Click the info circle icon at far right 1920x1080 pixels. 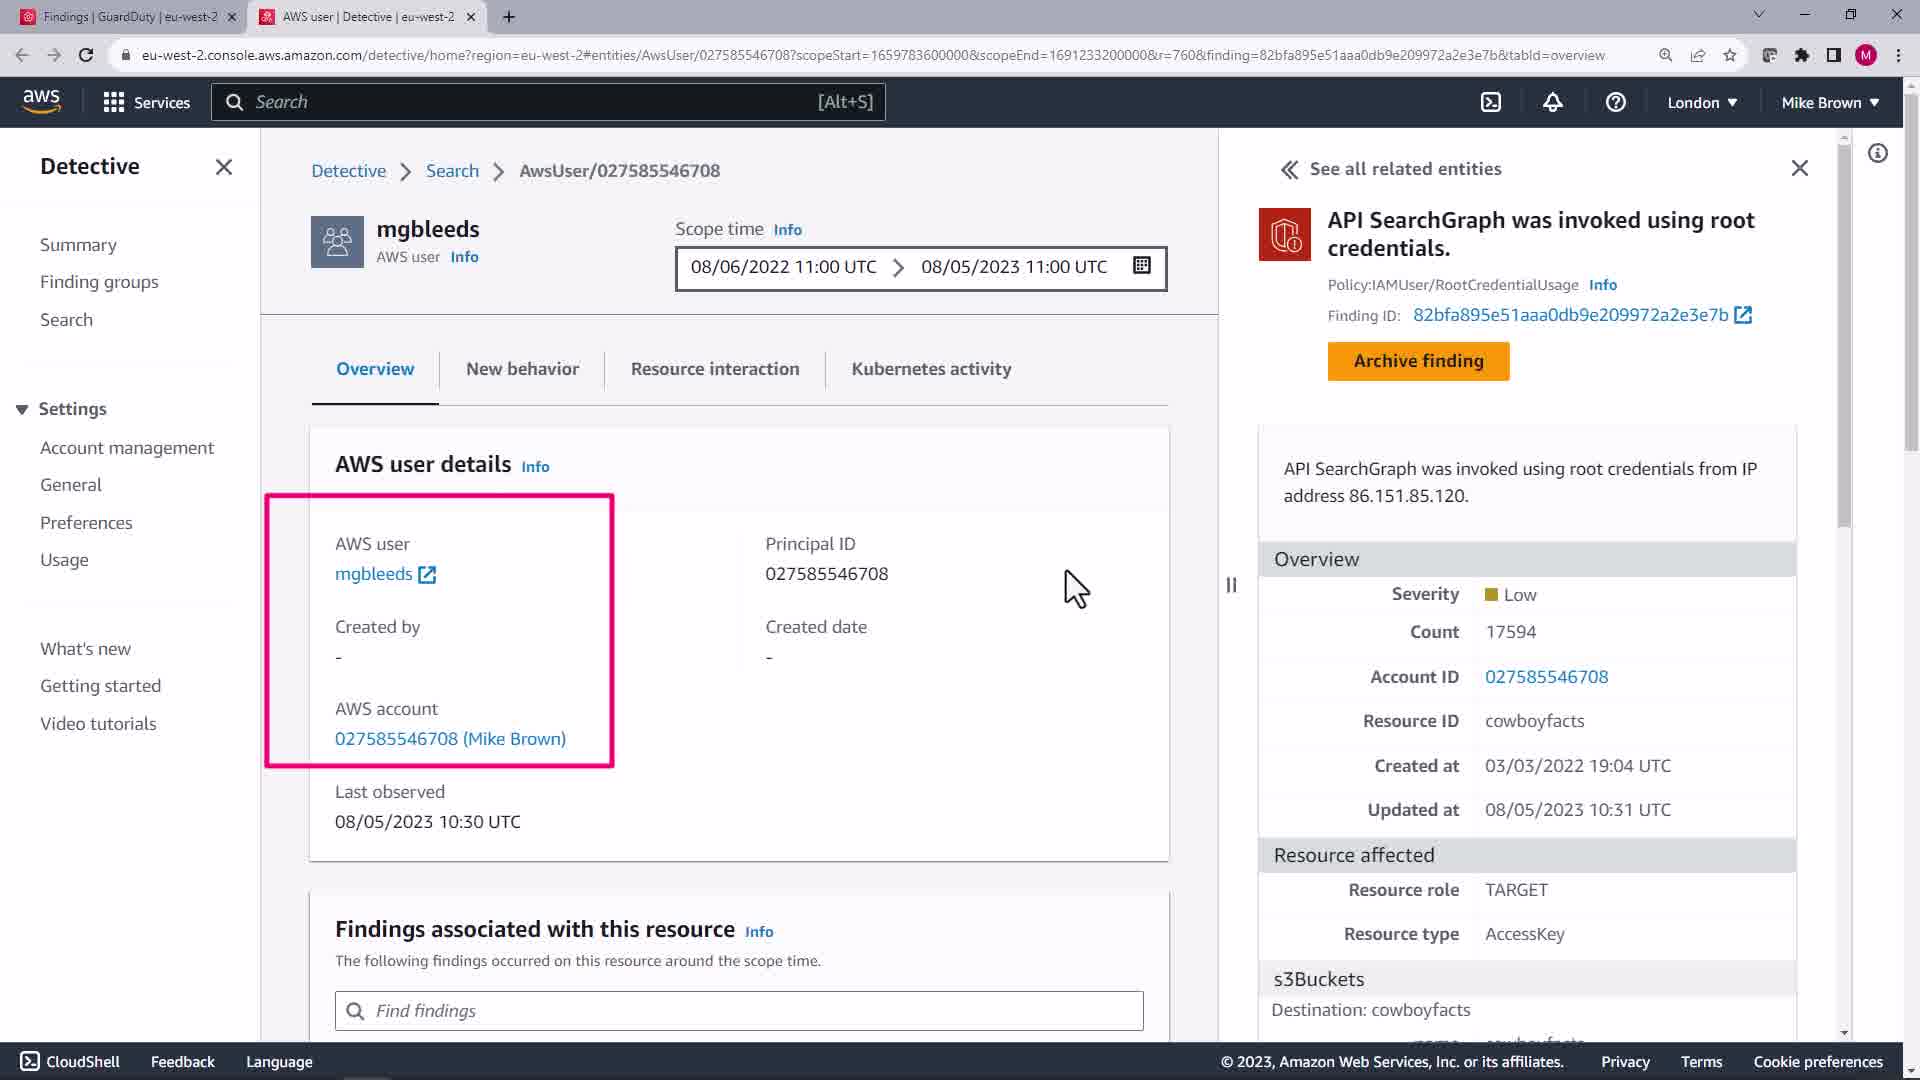[1877, 153]
